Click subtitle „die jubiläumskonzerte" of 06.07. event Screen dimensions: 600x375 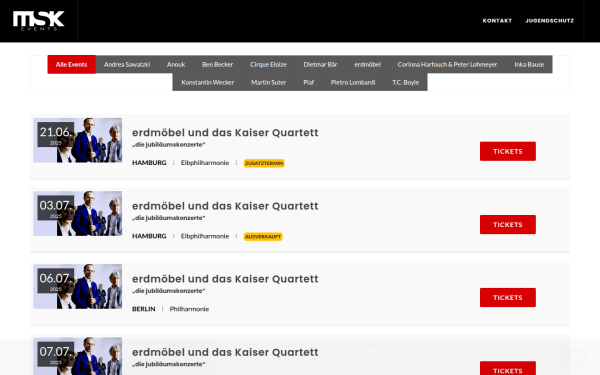[169, 291]
